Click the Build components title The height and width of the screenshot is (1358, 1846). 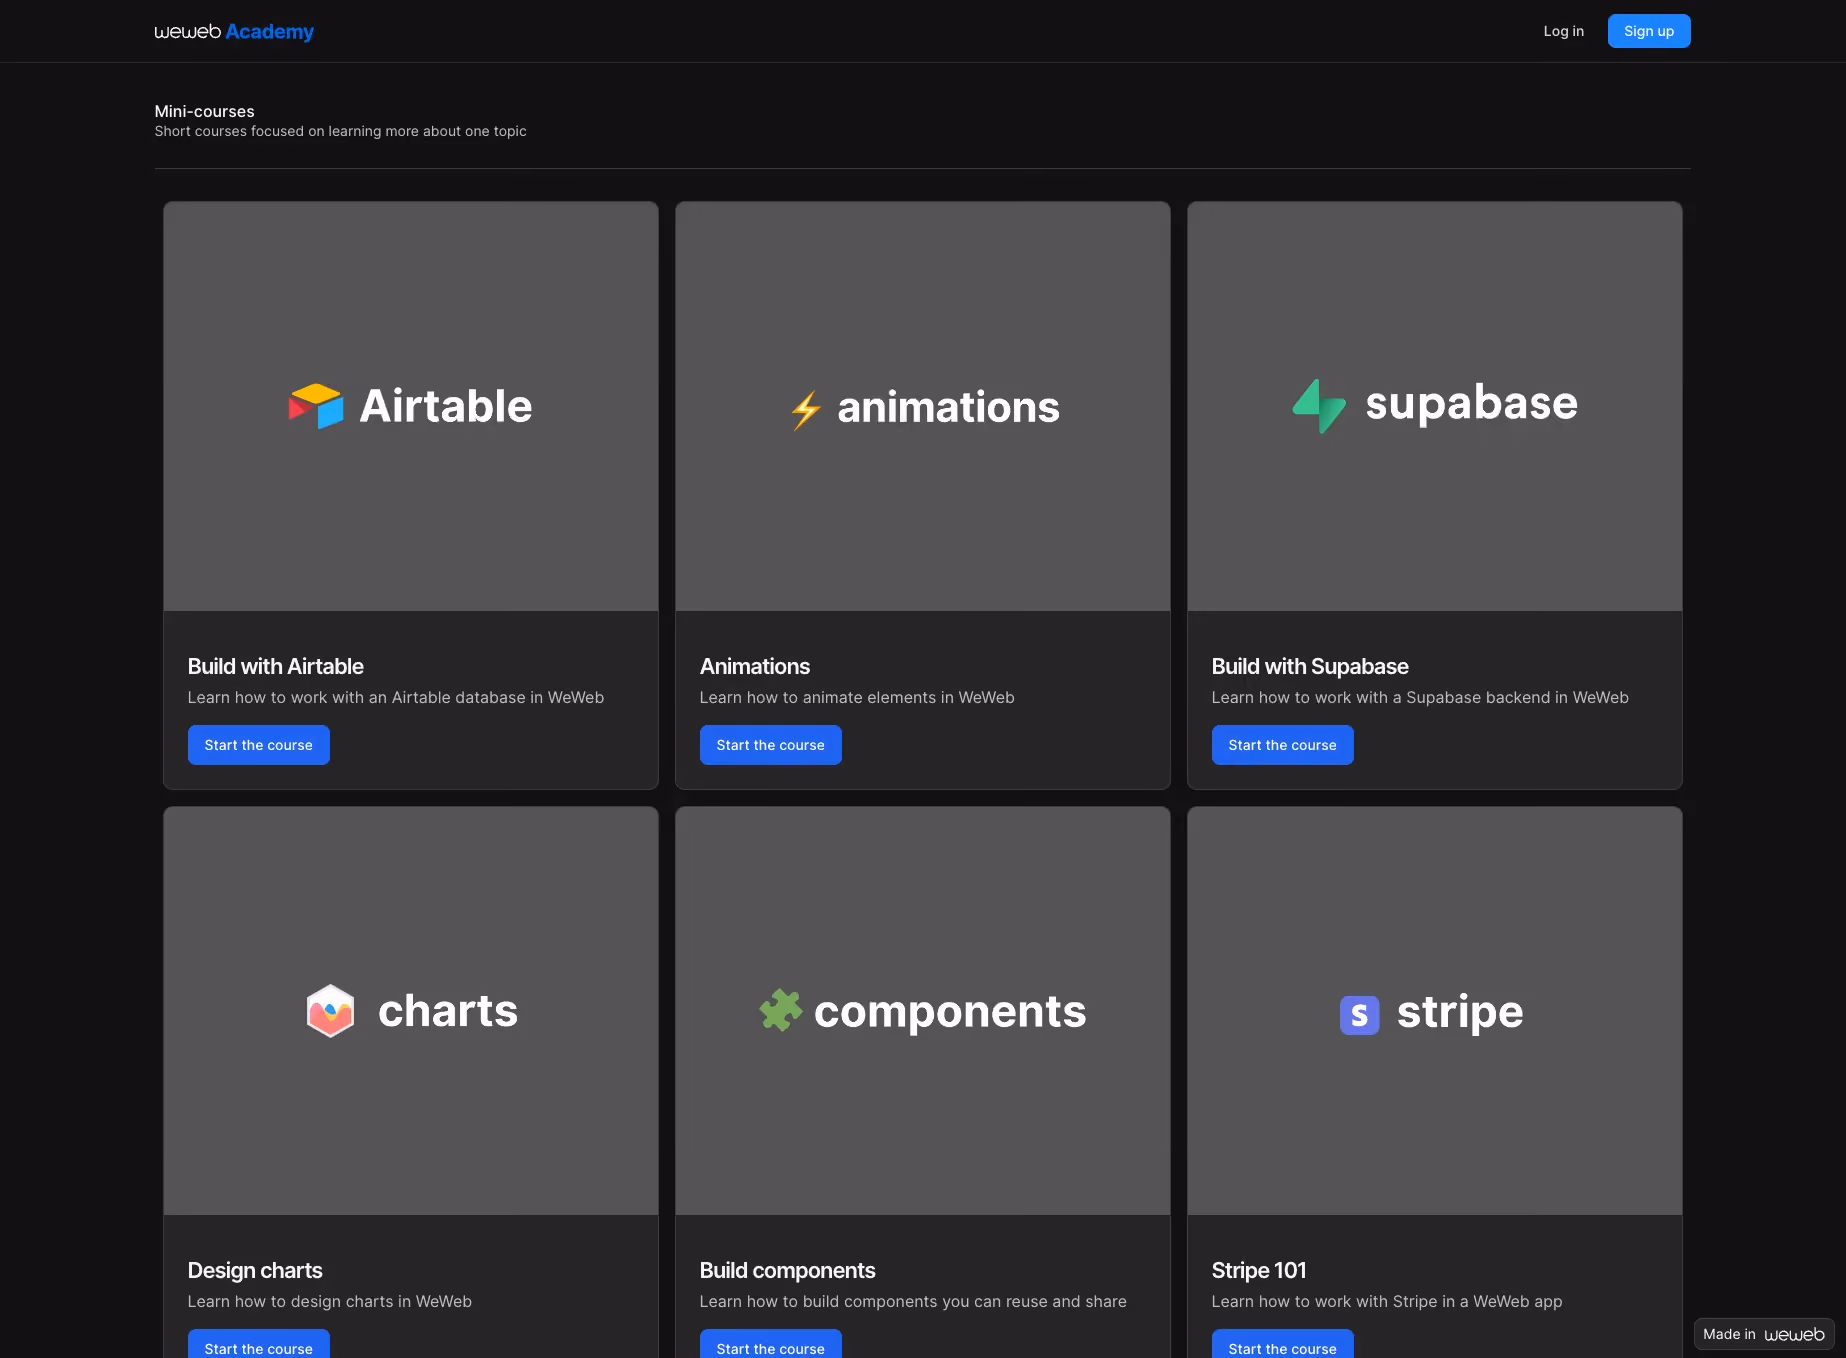tap(788, 1270)
